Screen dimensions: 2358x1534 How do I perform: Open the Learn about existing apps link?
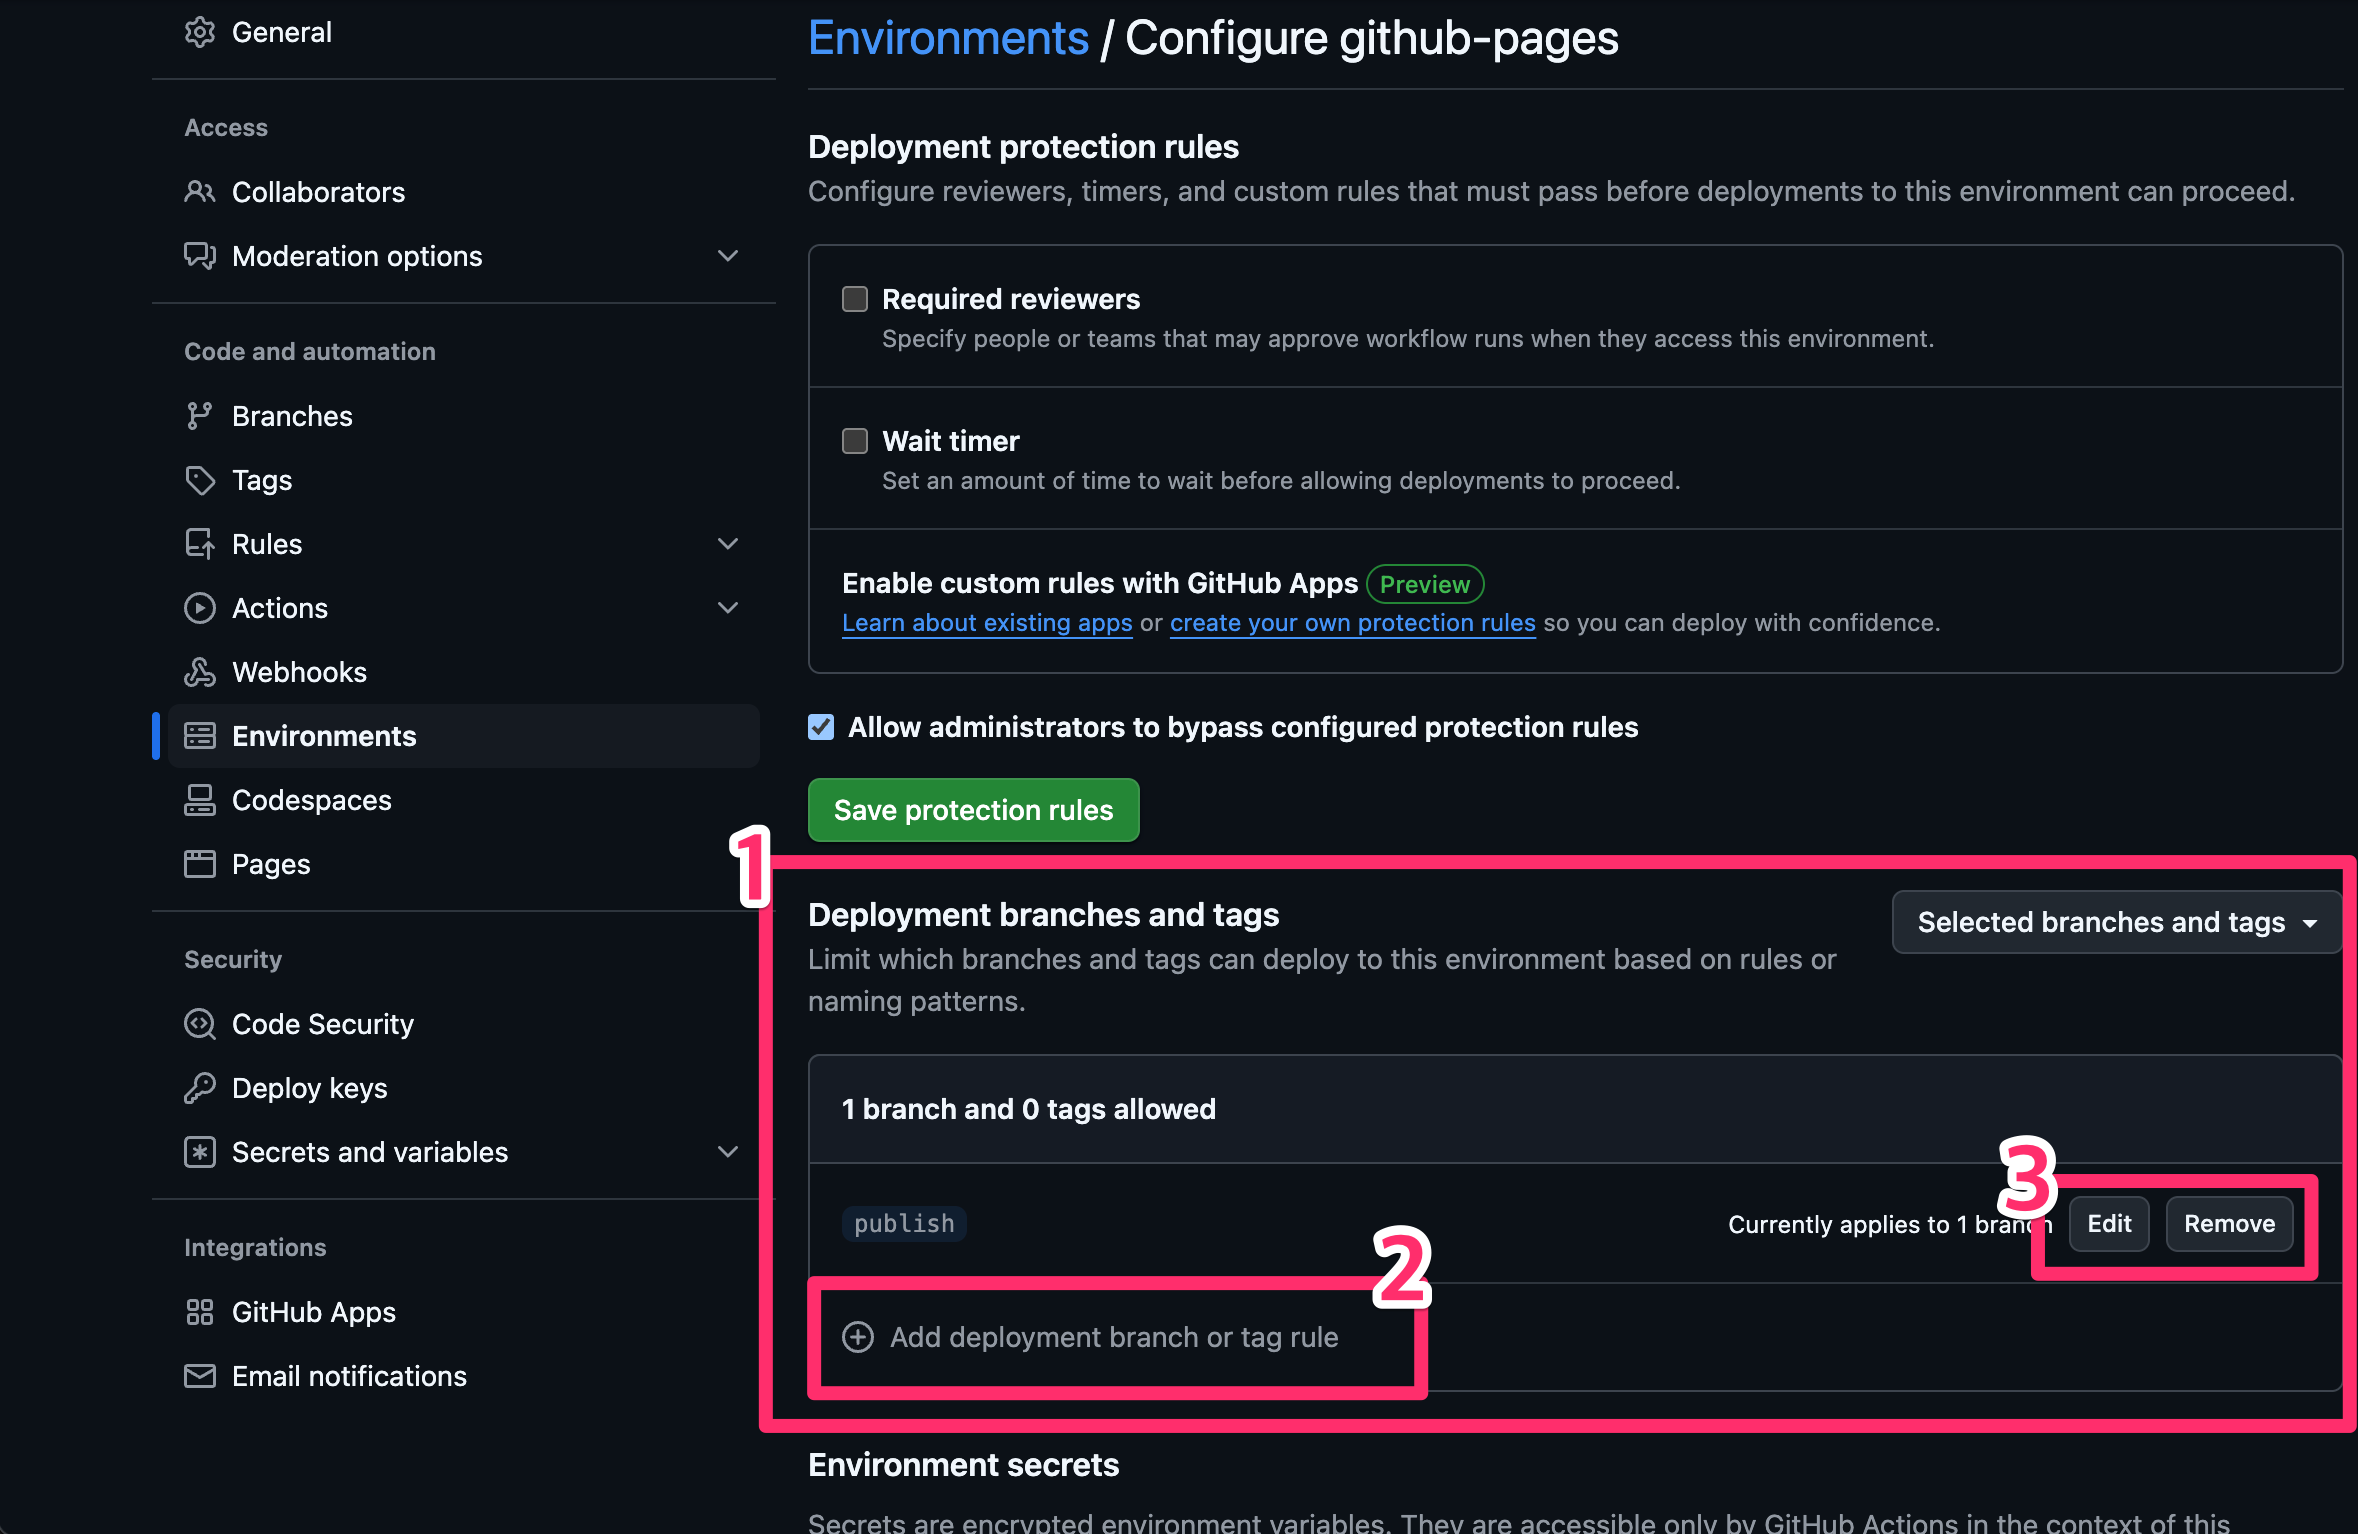(986, 623)
